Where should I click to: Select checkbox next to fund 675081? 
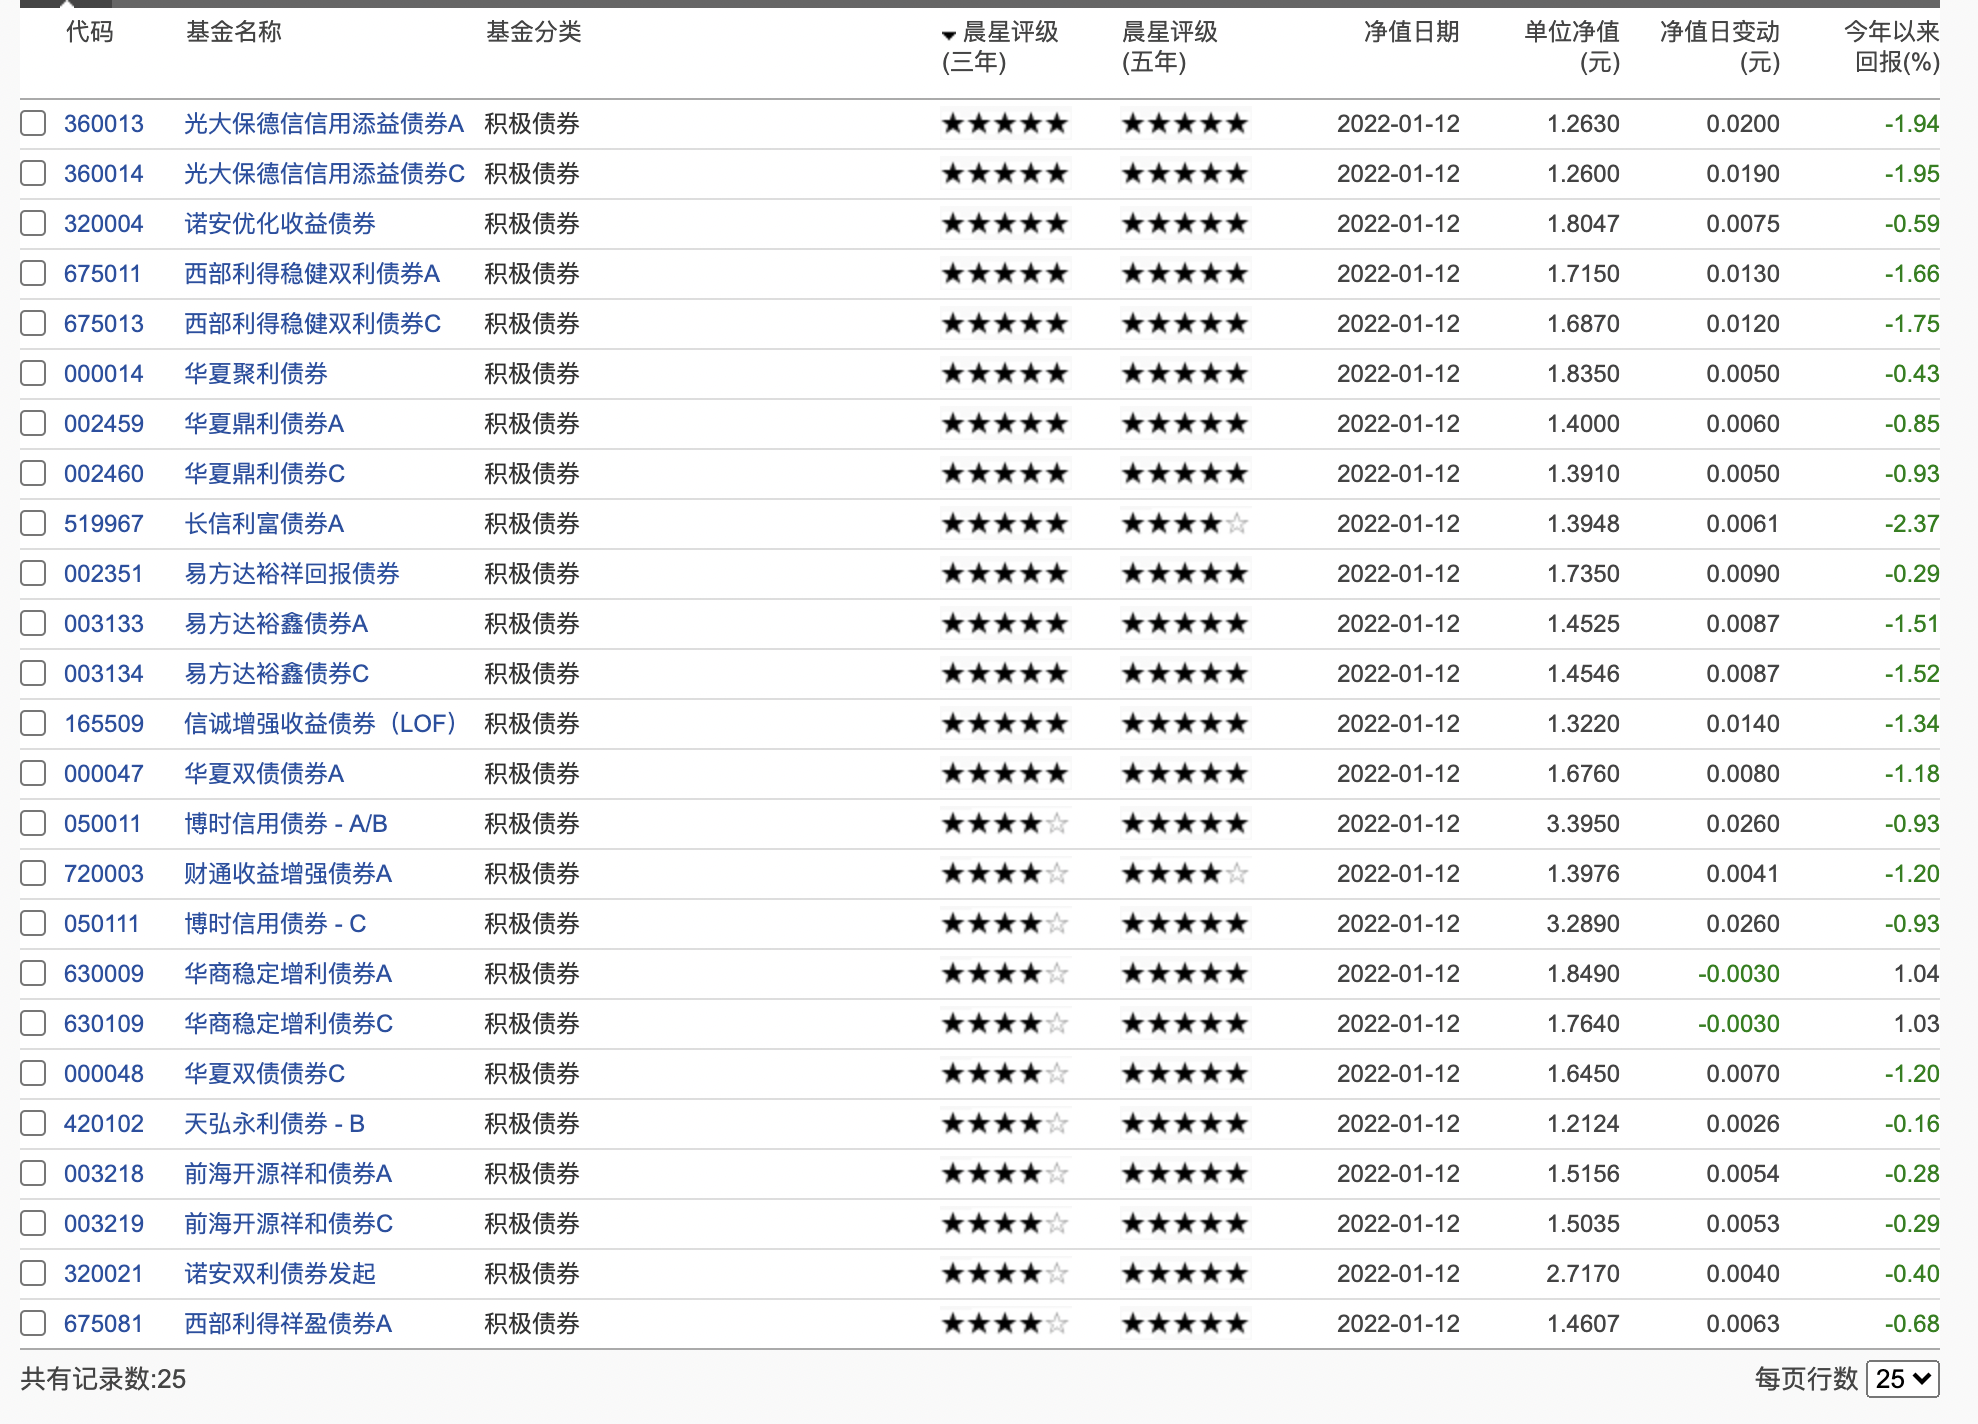point(33,1324)
